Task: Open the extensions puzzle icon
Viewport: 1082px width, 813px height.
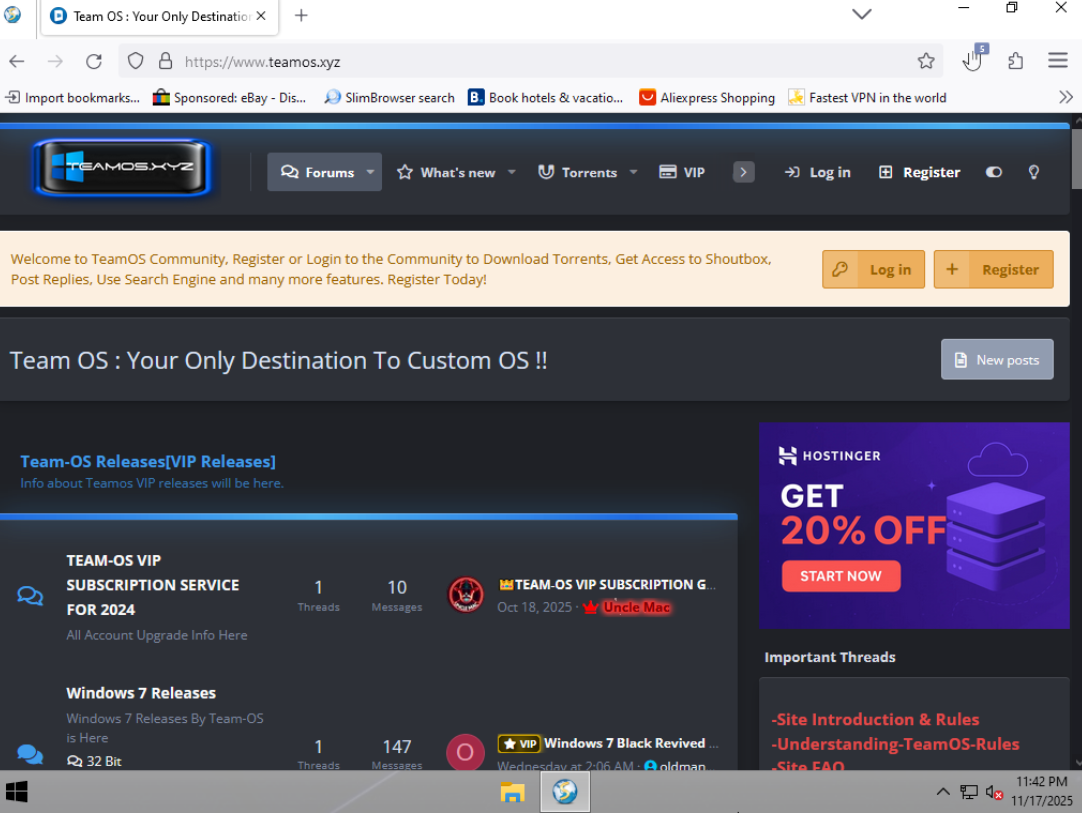Action: coord(1015,61)
